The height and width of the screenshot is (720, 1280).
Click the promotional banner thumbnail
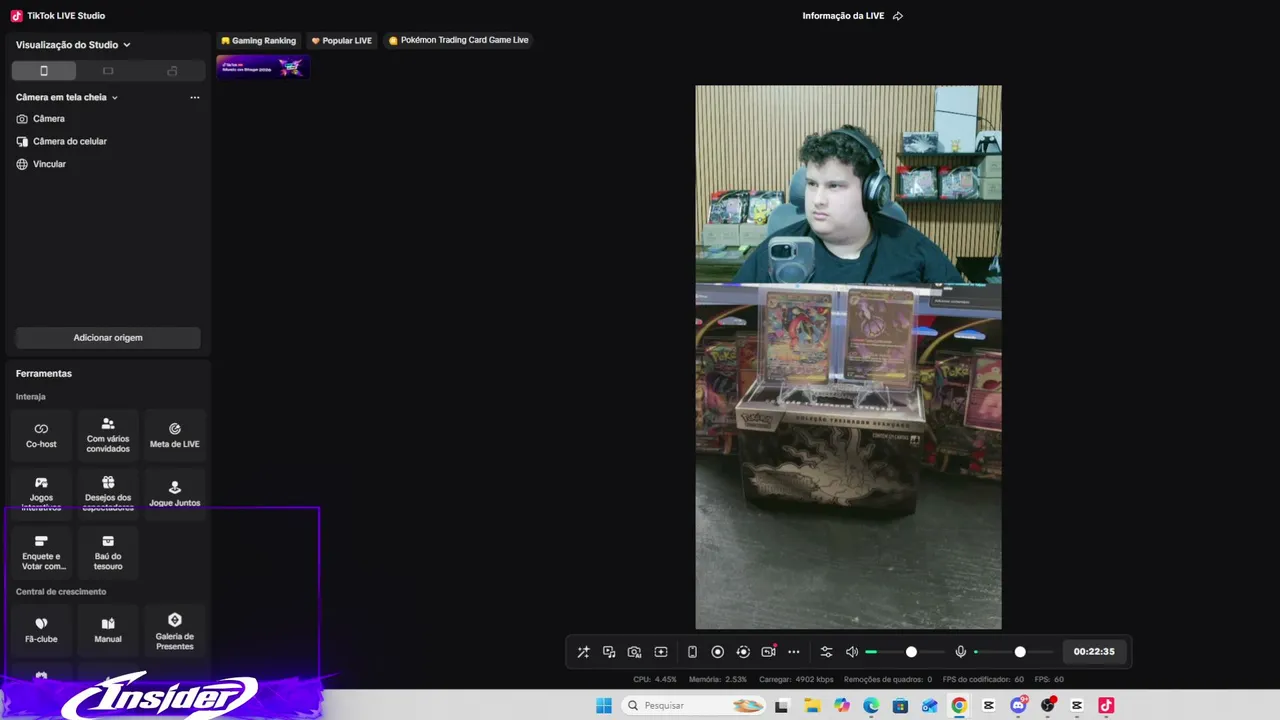tap(263, 67)
